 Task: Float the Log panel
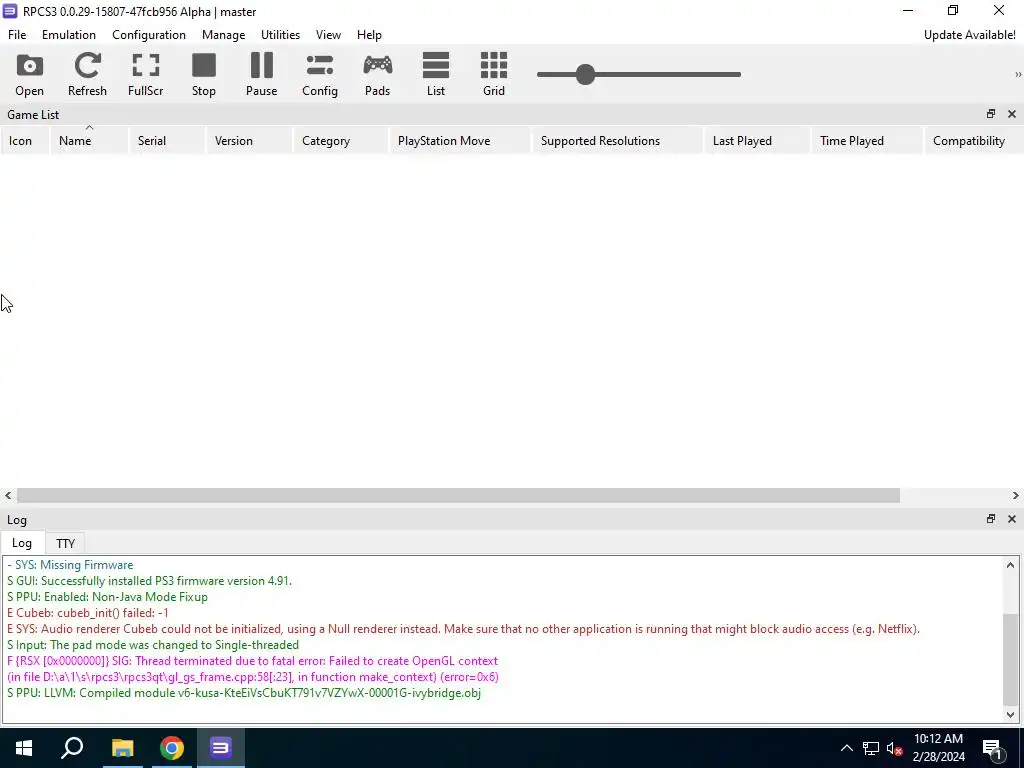tap(991, 519)
